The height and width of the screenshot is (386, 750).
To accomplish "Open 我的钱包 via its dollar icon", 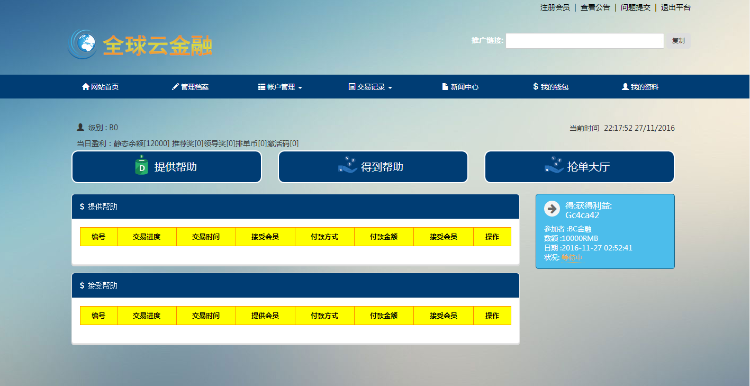I will pos(536,87).
